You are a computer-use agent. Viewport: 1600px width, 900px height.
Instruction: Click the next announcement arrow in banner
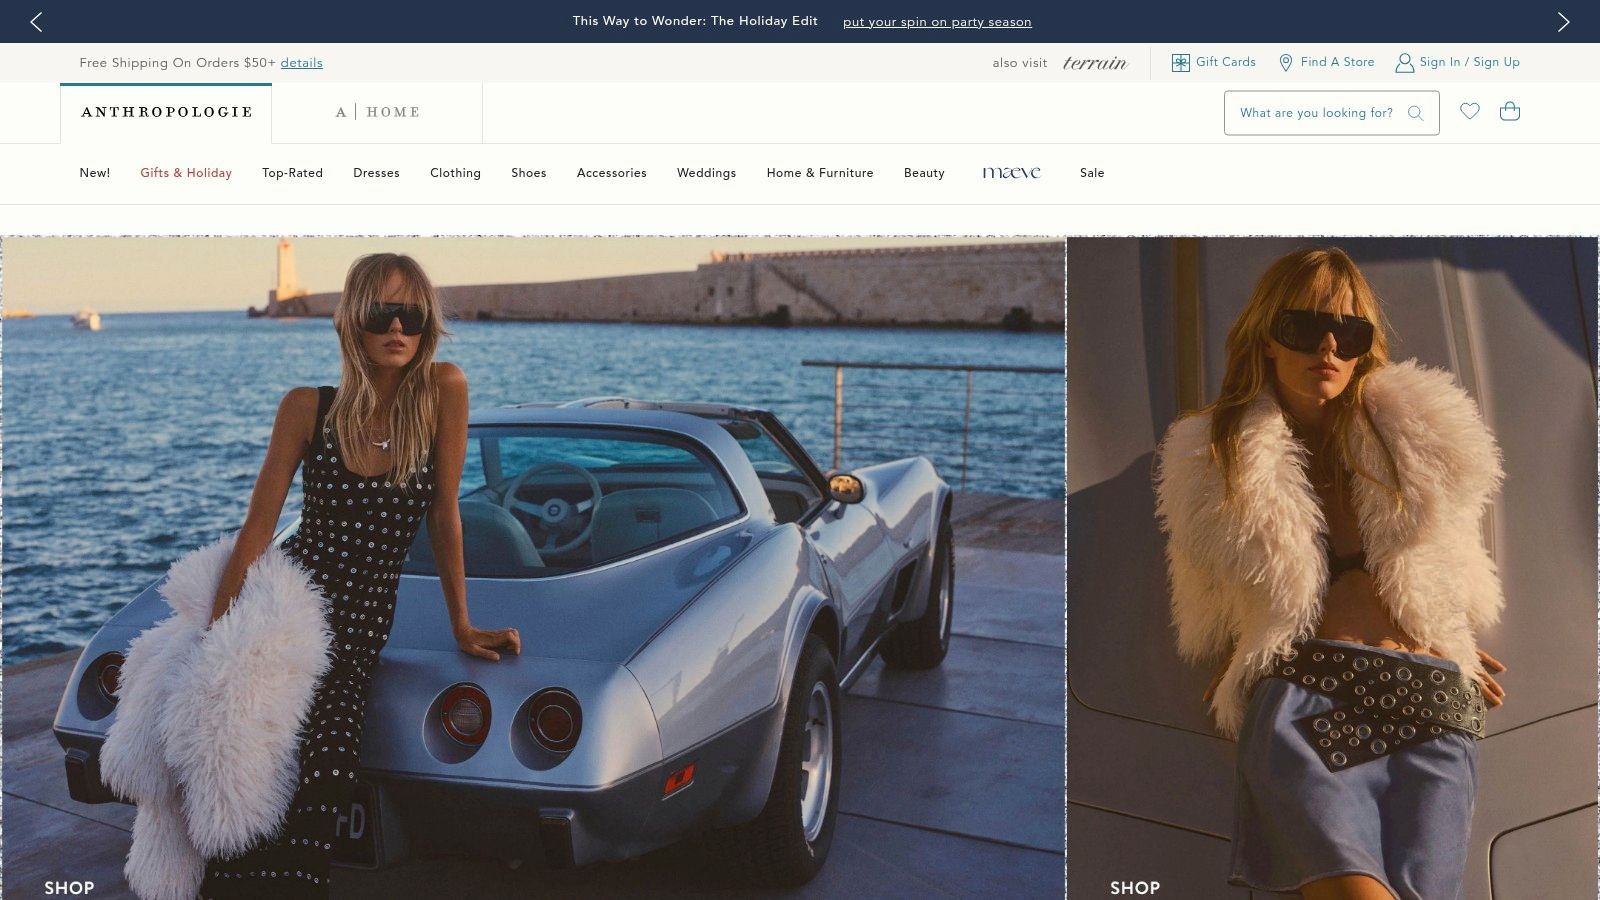1563,22
